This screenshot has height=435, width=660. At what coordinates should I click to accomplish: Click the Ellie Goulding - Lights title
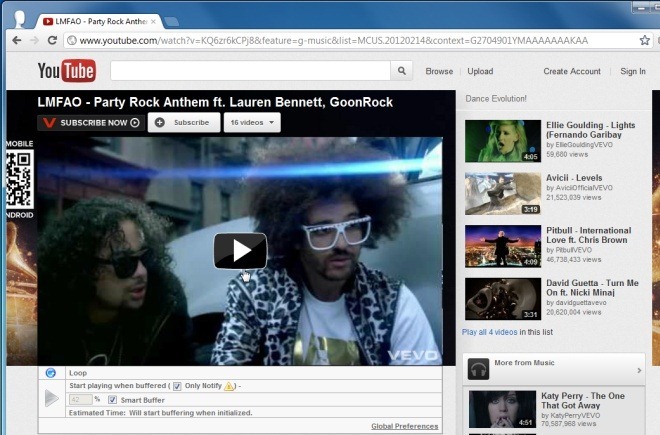point(591,130)
